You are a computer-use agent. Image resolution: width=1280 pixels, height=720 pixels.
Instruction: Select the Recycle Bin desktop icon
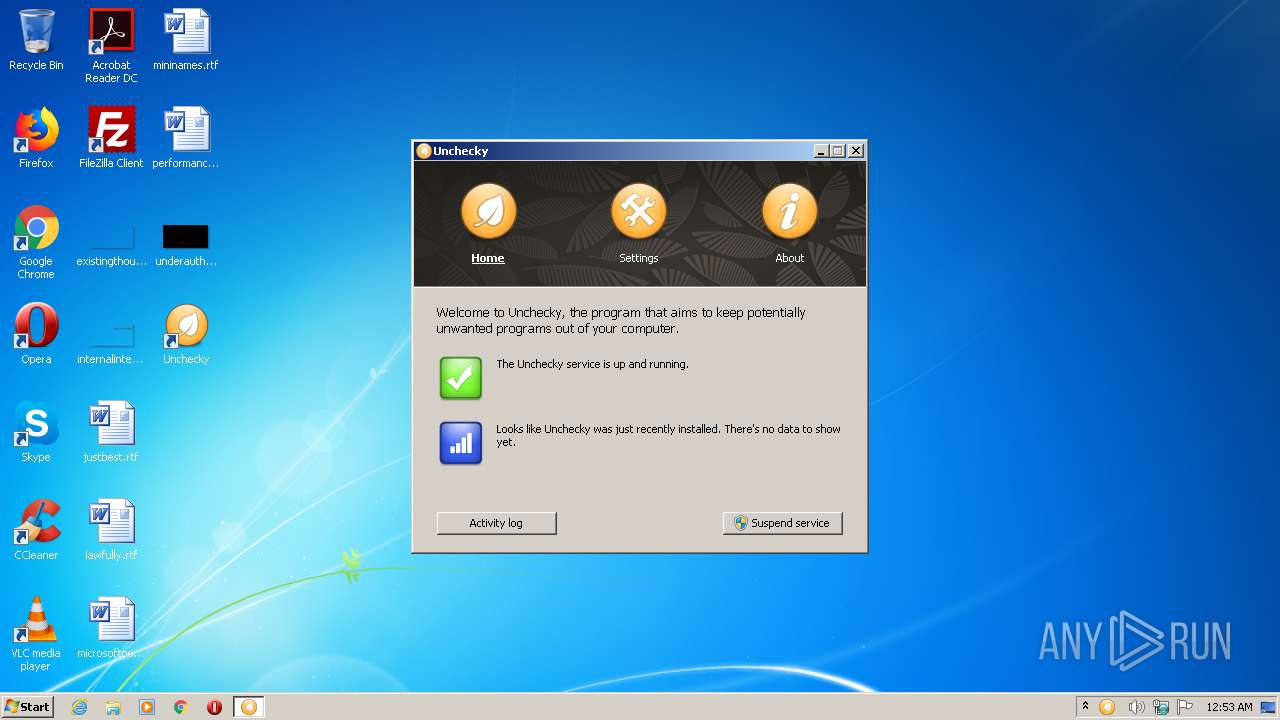pos(36,40)
